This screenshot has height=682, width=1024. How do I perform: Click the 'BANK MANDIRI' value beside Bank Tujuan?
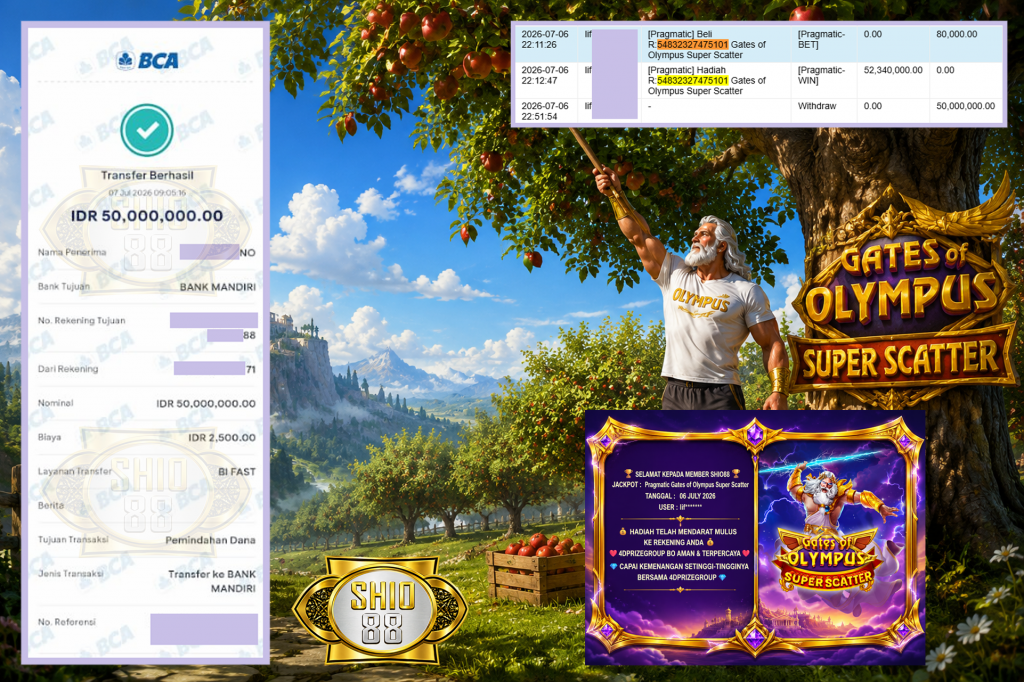217,287
